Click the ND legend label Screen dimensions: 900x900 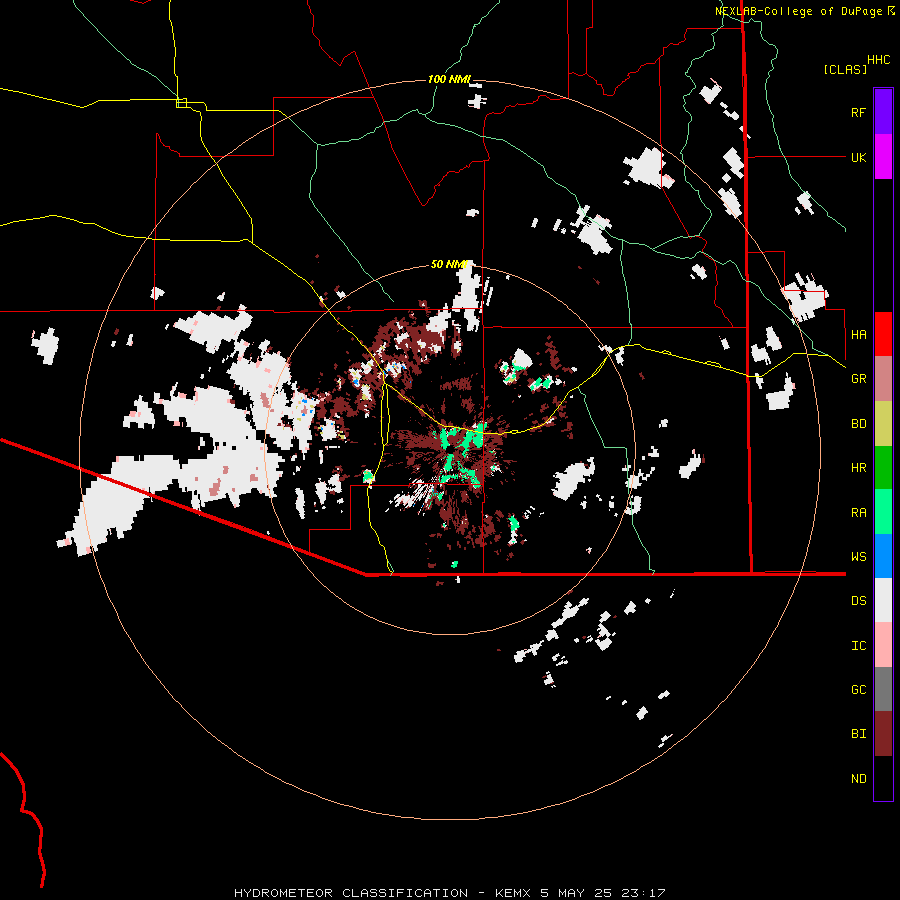coord(858,779)
